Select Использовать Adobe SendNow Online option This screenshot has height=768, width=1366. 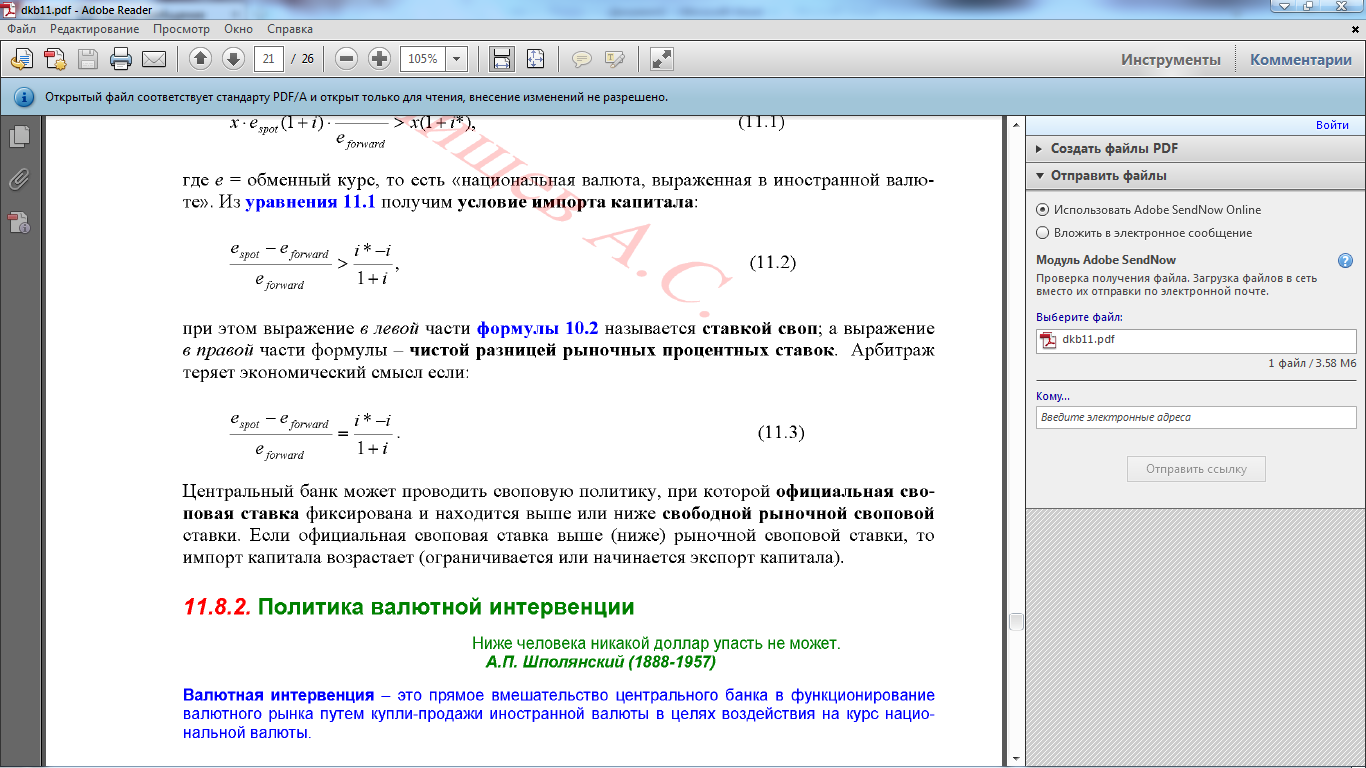pyautogui.click(x=1149, y=210)
